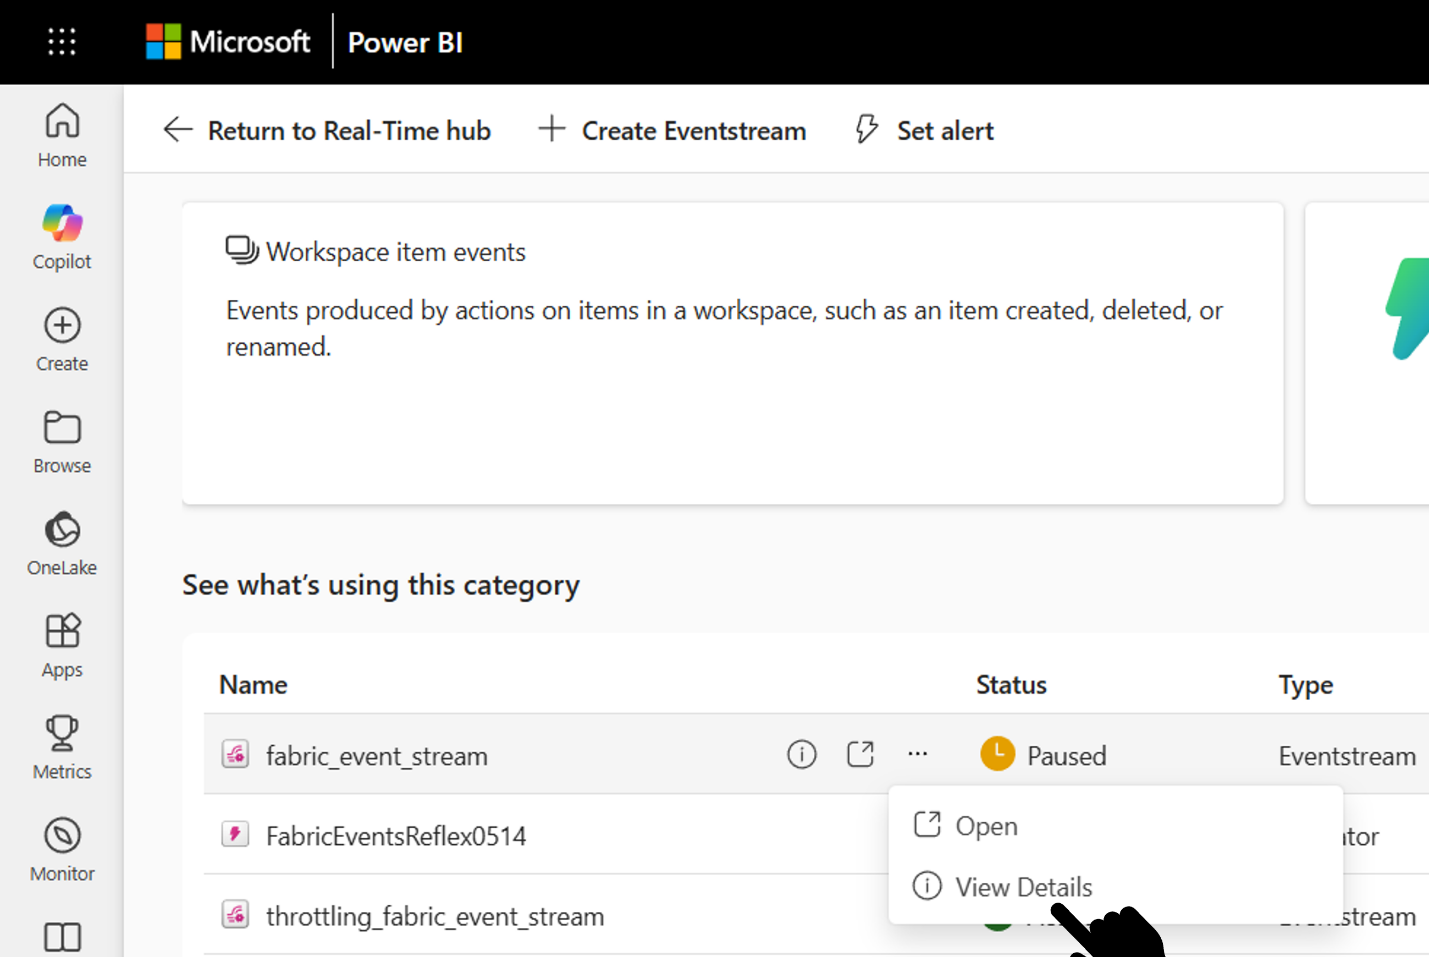
Task: Select Create in the navigation pane
Action: [x=61, y=340]
